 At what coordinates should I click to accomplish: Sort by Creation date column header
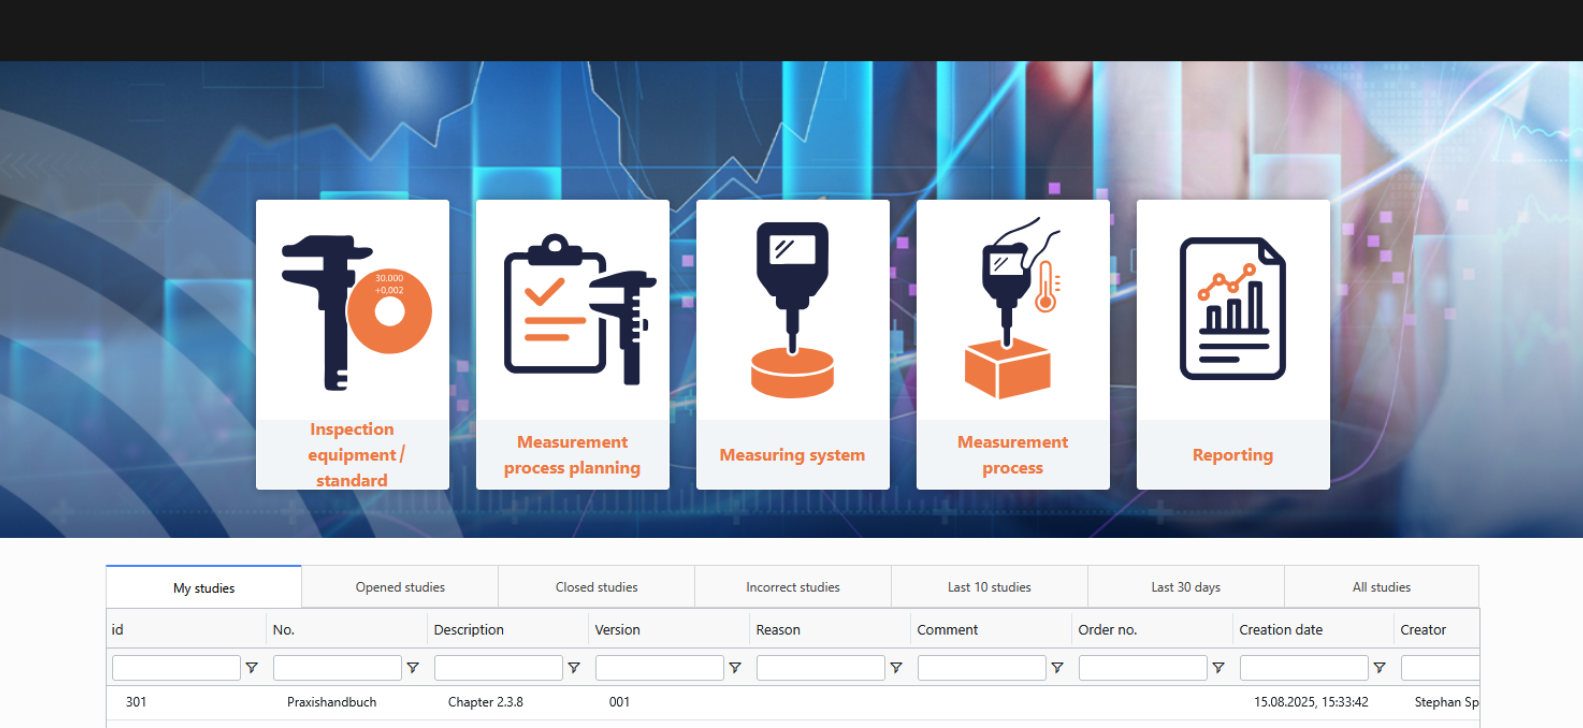(x=1280, y=630)
